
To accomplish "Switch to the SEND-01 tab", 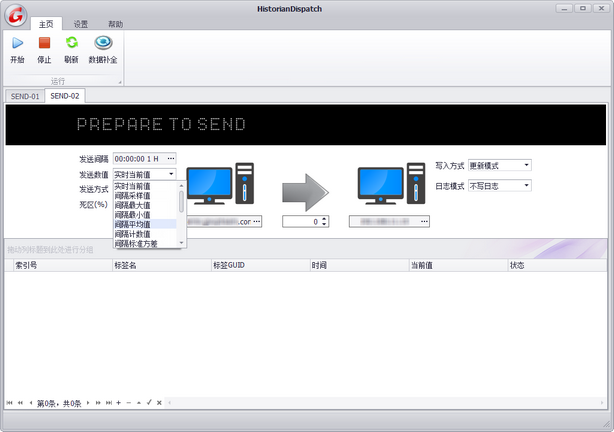I will tap(25, 96).
